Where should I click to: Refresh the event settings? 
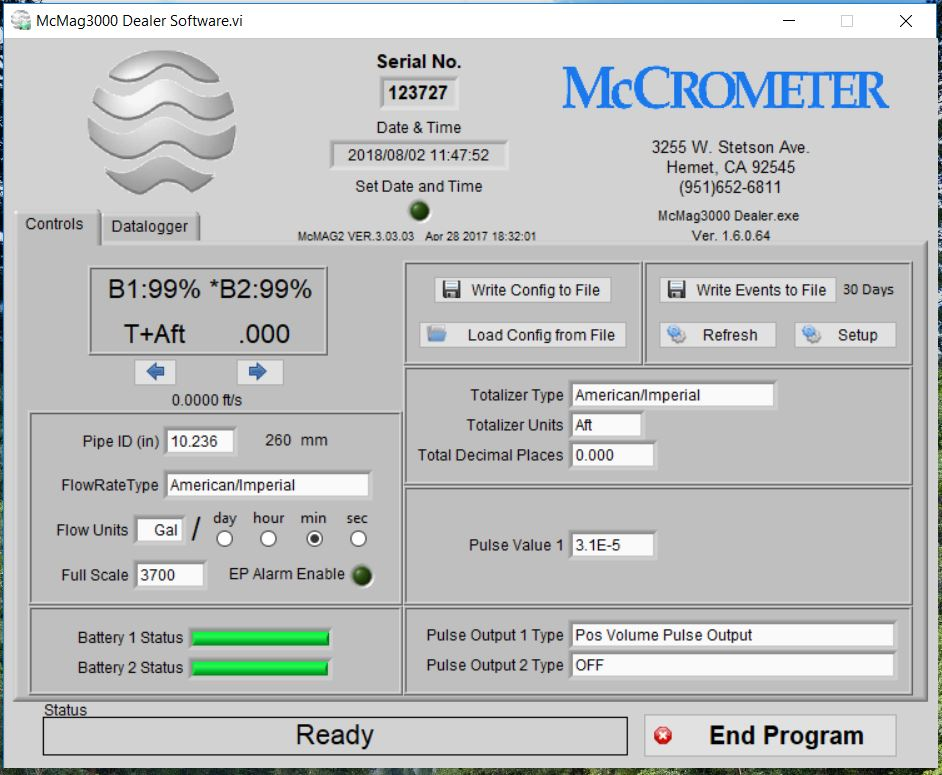719,335
